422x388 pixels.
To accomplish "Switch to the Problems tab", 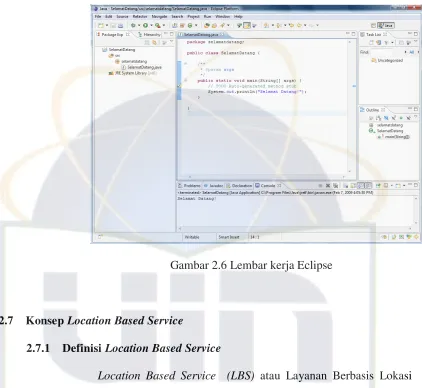I will pos(190,185).
